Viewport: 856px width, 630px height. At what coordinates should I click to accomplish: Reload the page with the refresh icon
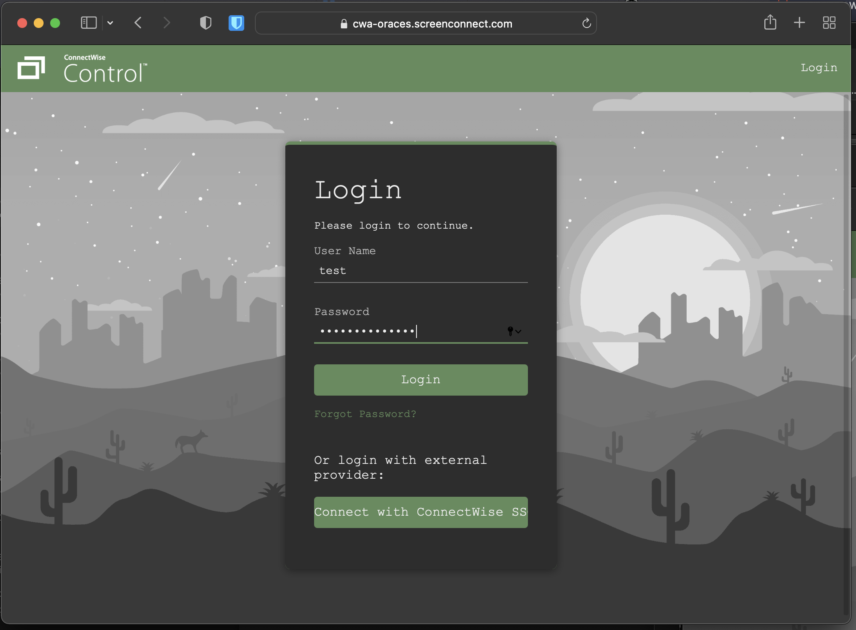pos(586,23)
